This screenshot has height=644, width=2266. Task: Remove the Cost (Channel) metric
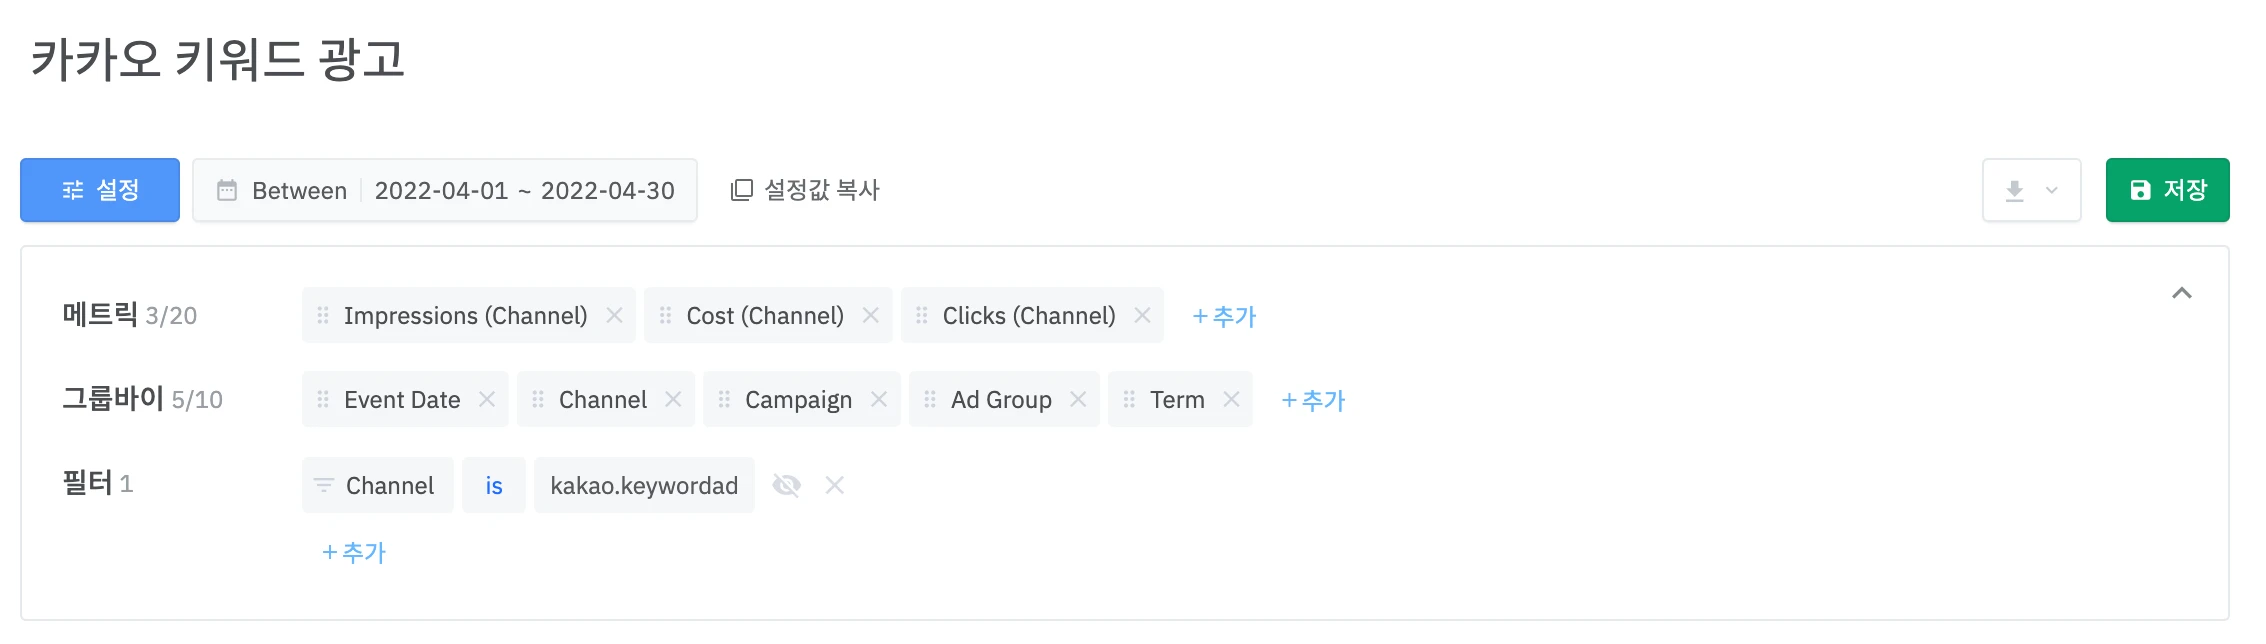pos(870,316)
